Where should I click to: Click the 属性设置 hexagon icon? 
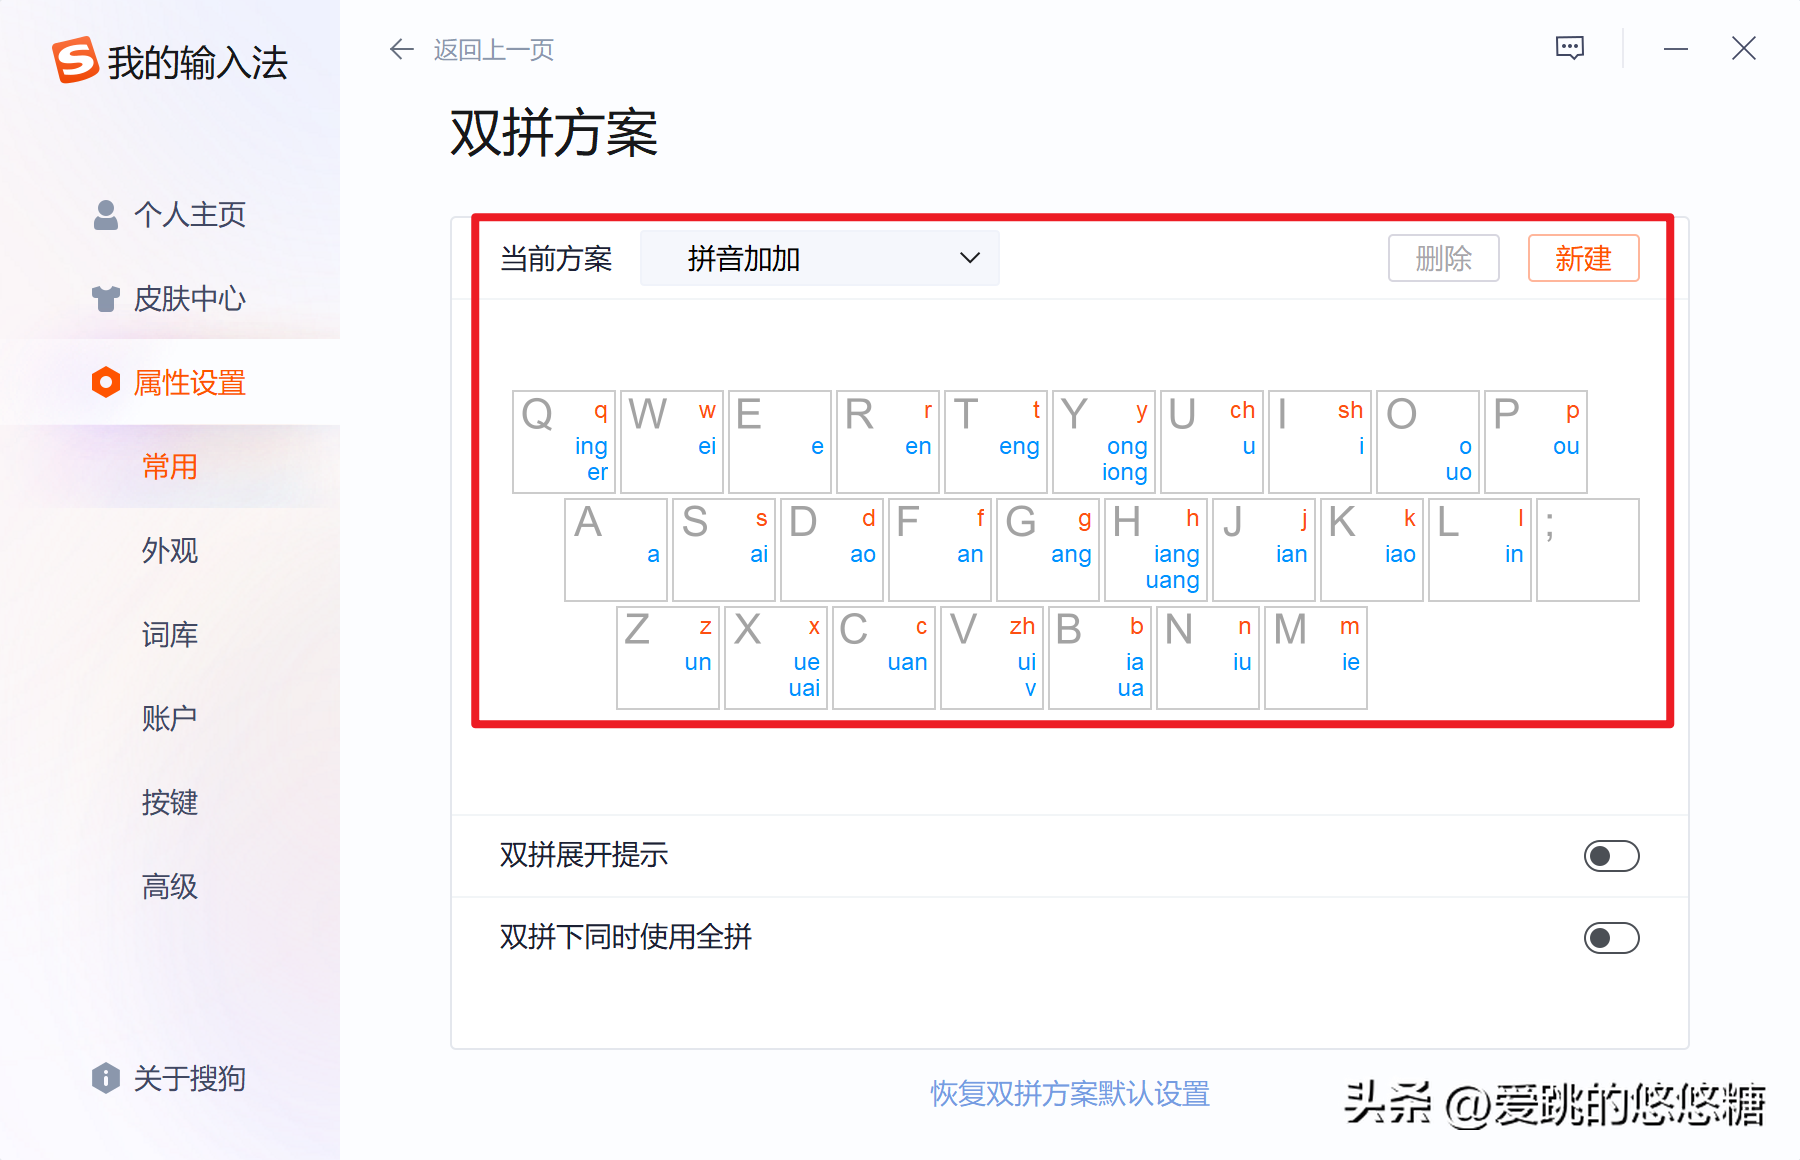coord(106,382)
